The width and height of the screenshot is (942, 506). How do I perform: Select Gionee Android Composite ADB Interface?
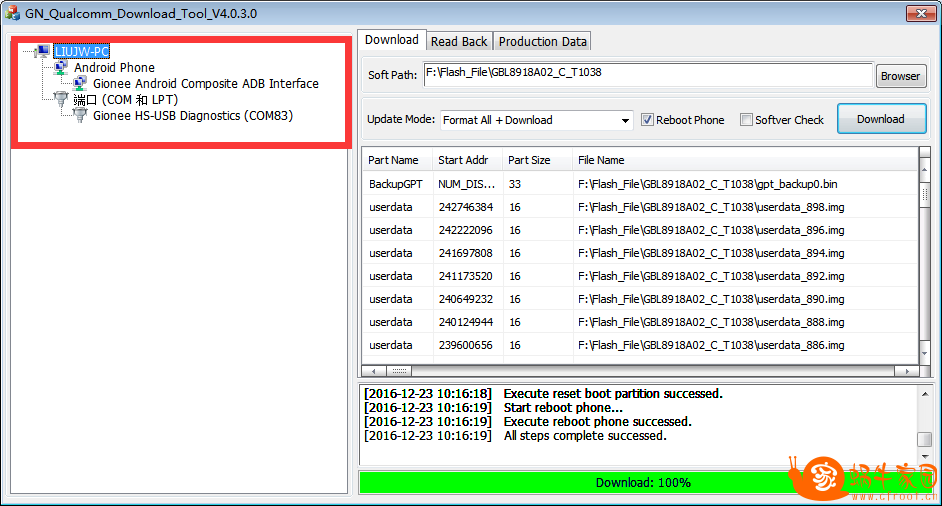point(205,84)
